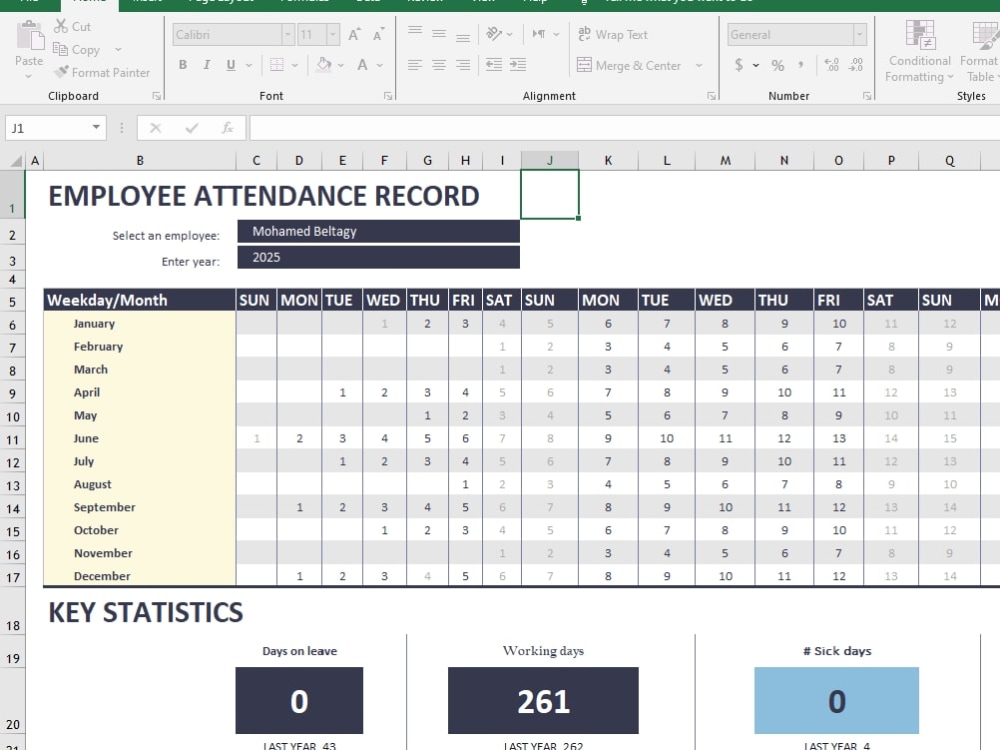Increase decimal places
This screenshot has height=750, width=1000.
831,64
